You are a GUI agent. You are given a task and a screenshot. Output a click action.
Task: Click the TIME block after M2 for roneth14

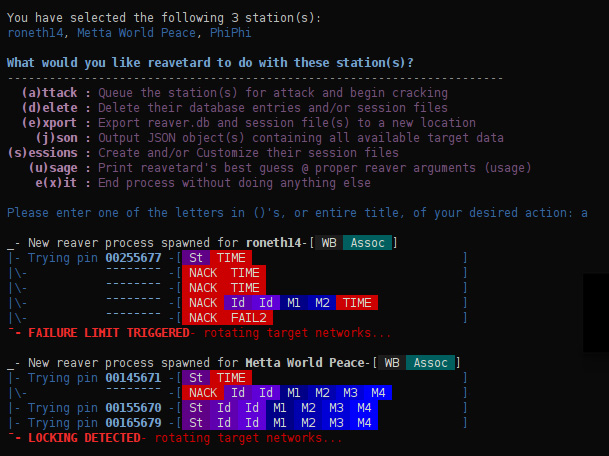tap(357, 303)
